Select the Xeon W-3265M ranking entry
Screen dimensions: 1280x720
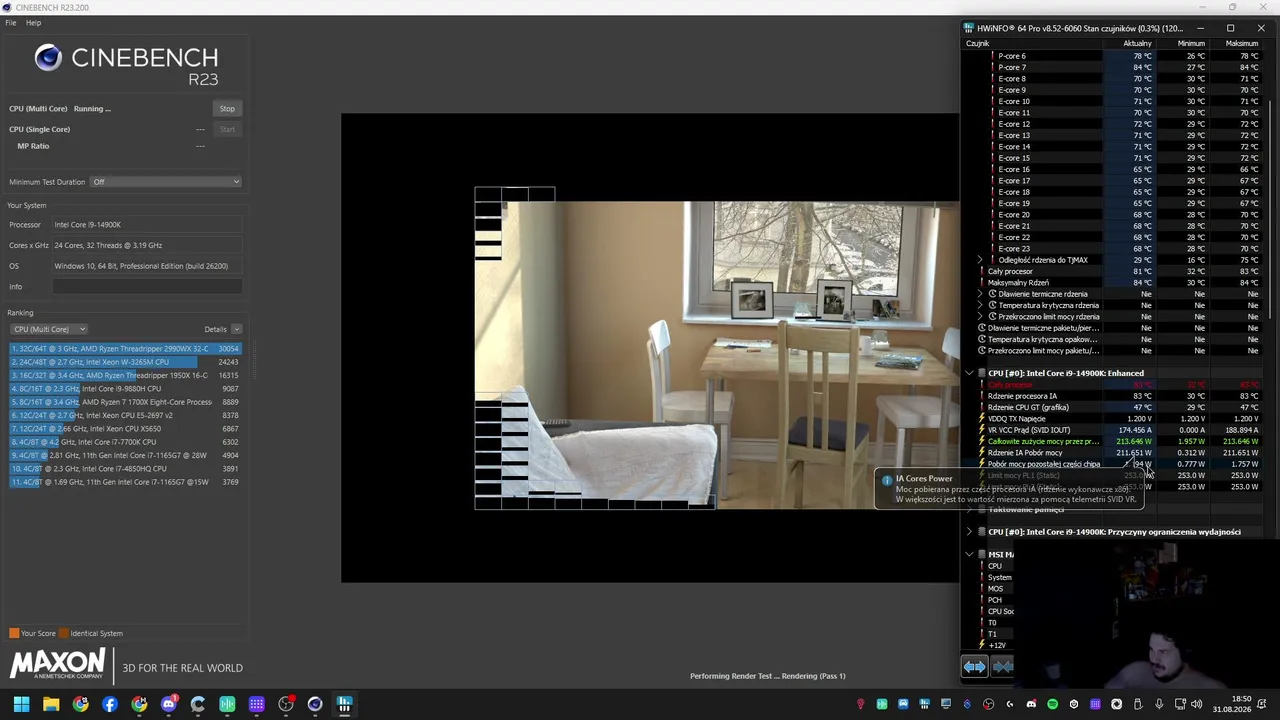(x=125, y=362)
